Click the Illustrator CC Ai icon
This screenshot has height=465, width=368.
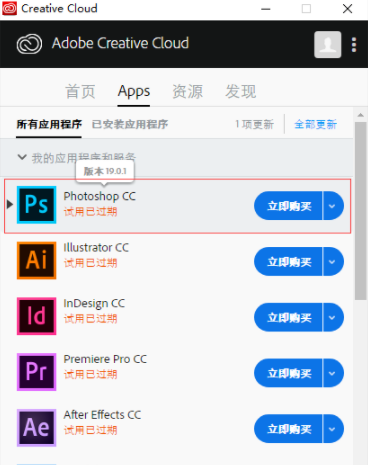pos(36,260)
